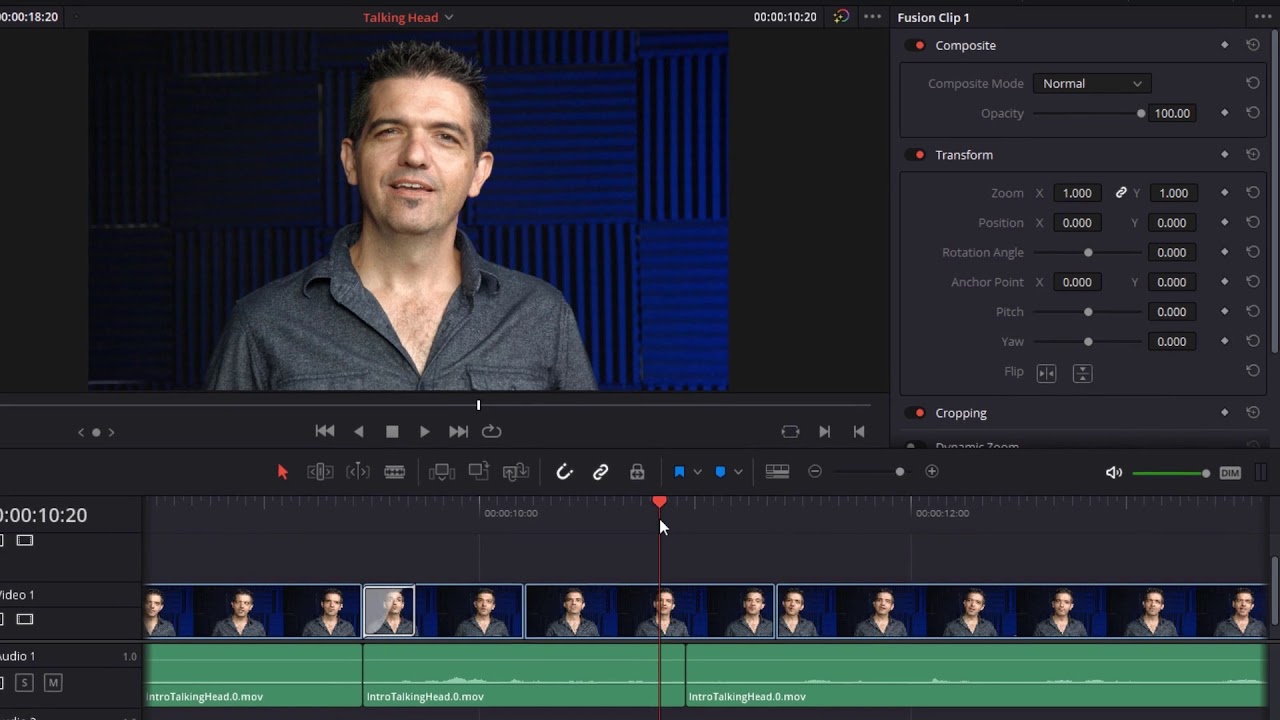Go to next keyframe arrow below viewer

click(x=111, y=432)
